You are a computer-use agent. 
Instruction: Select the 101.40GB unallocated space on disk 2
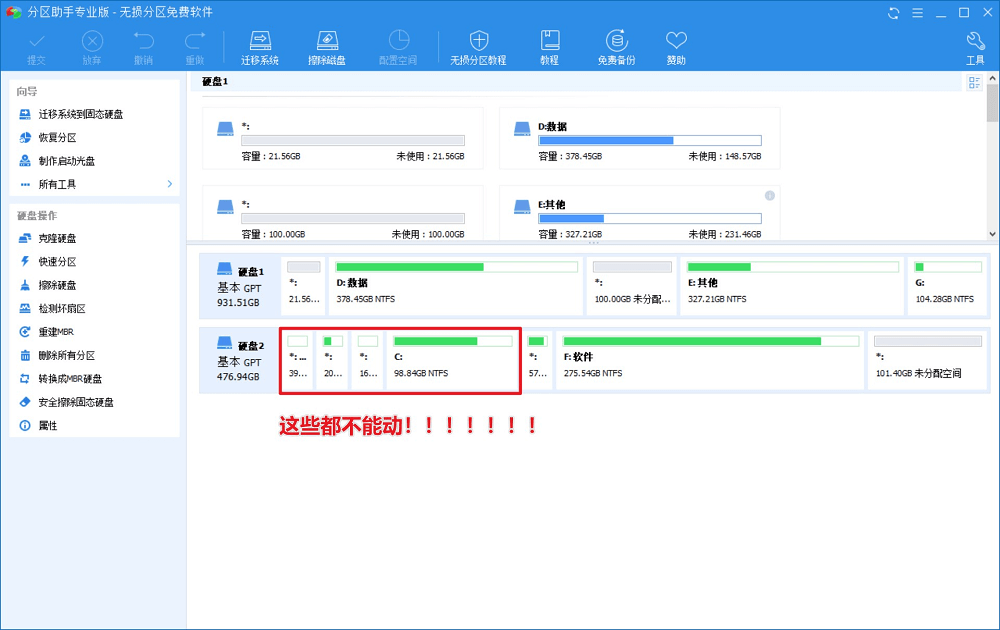click(925, 358)
